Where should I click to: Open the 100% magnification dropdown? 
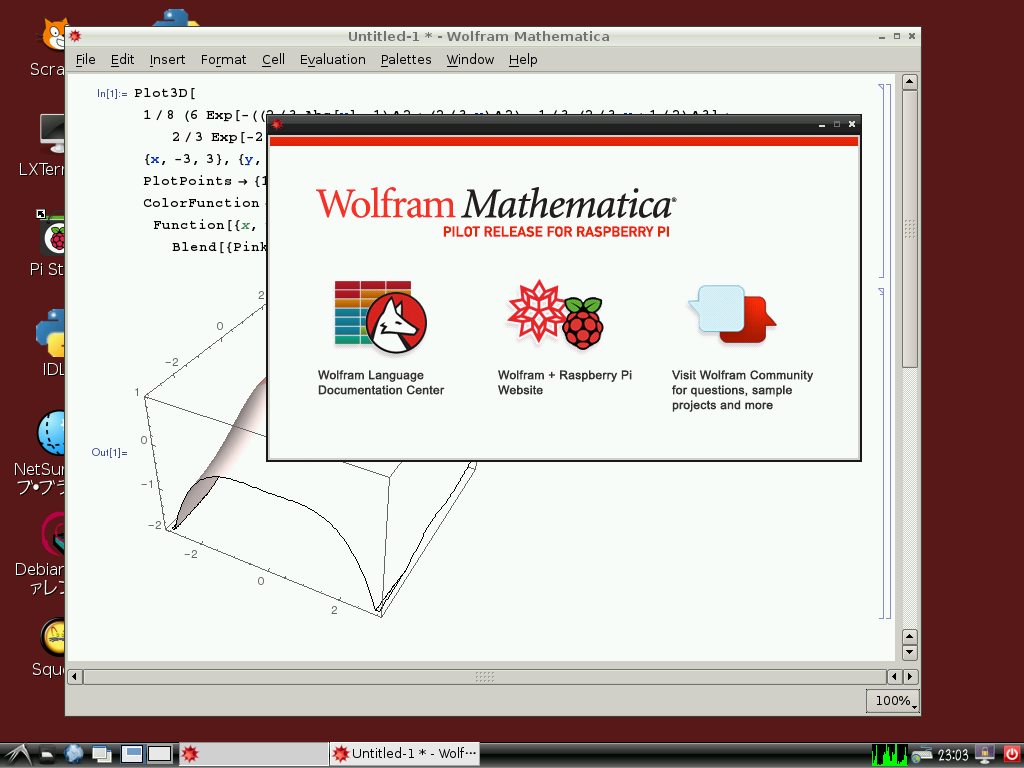point(893,701)
